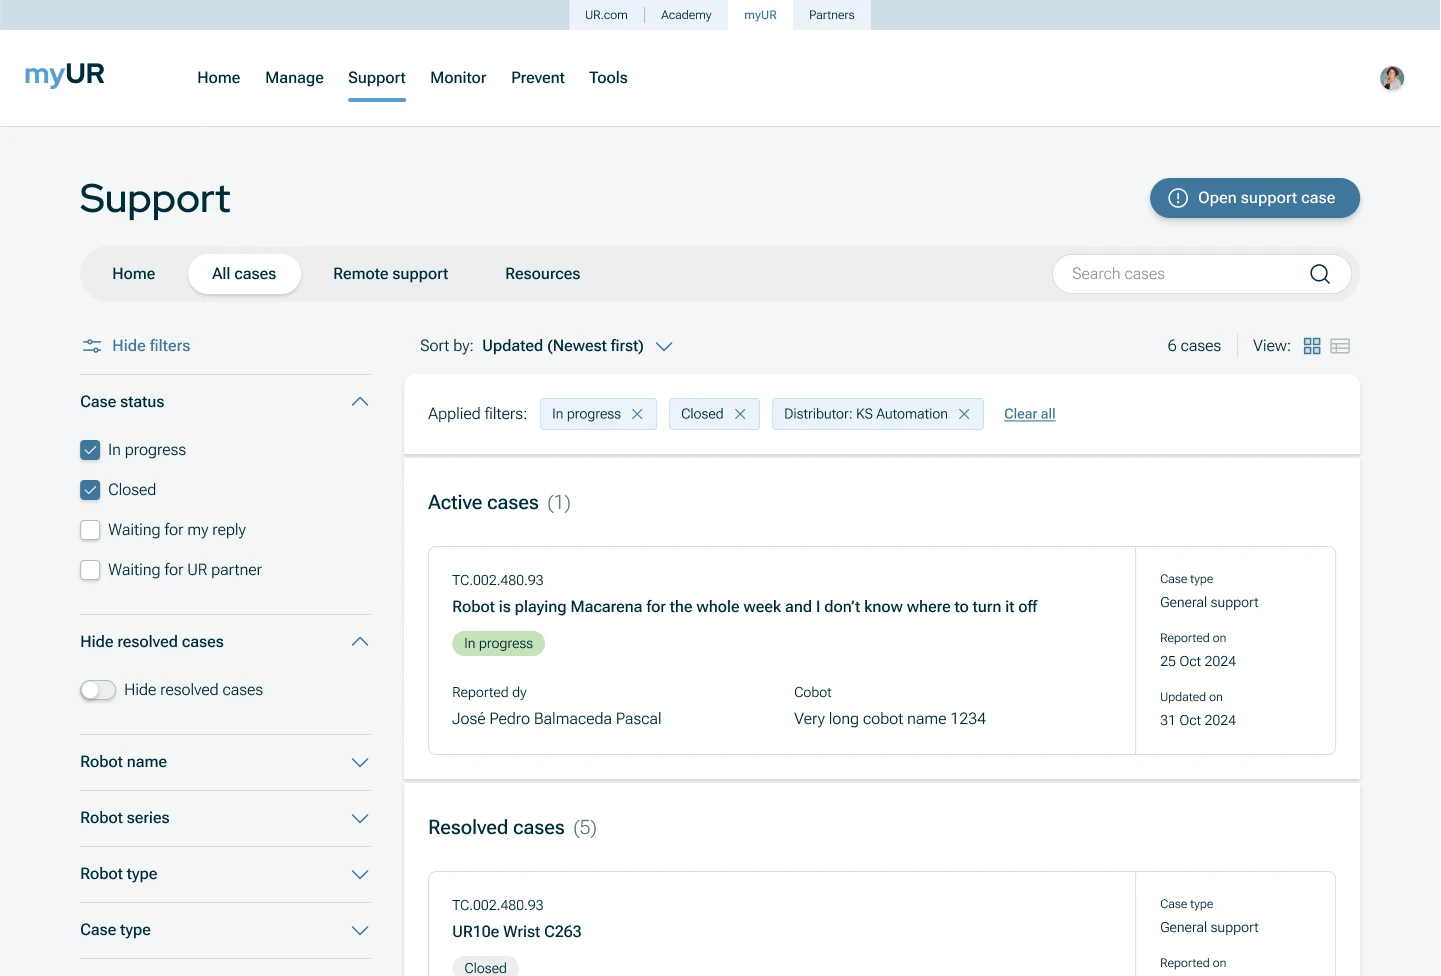Toggle Hide resolved cases switch

pyautogui.click(x=98, y=690)
